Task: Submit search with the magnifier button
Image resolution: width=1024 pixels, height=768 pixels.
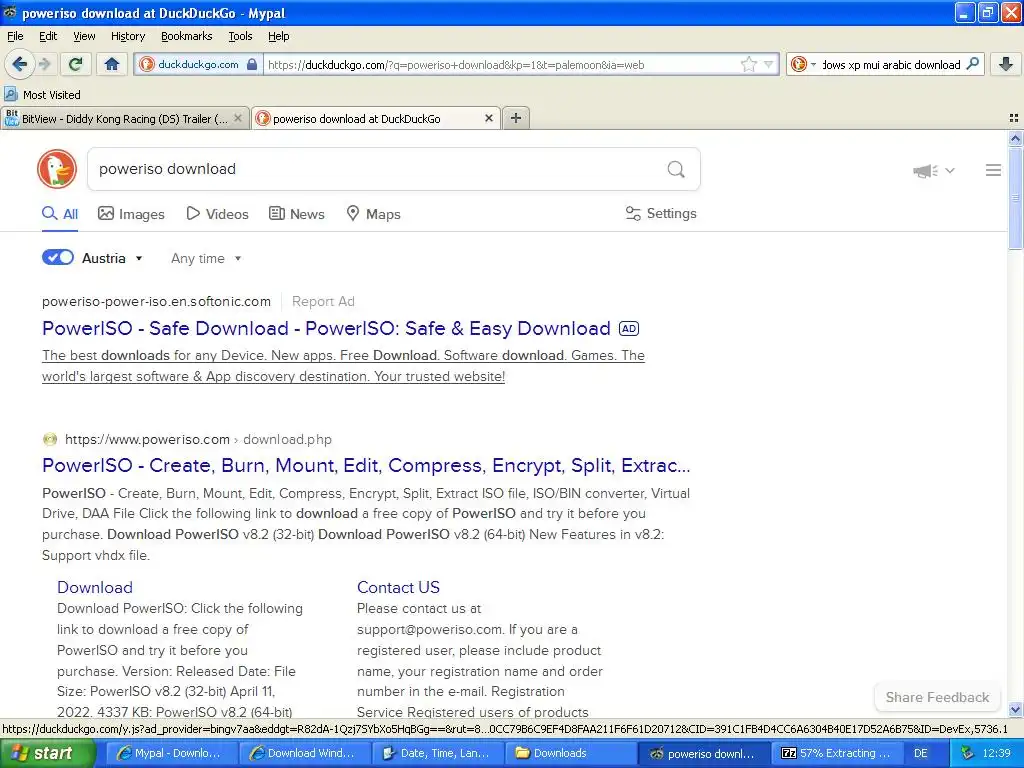Action: coord(676,170)
